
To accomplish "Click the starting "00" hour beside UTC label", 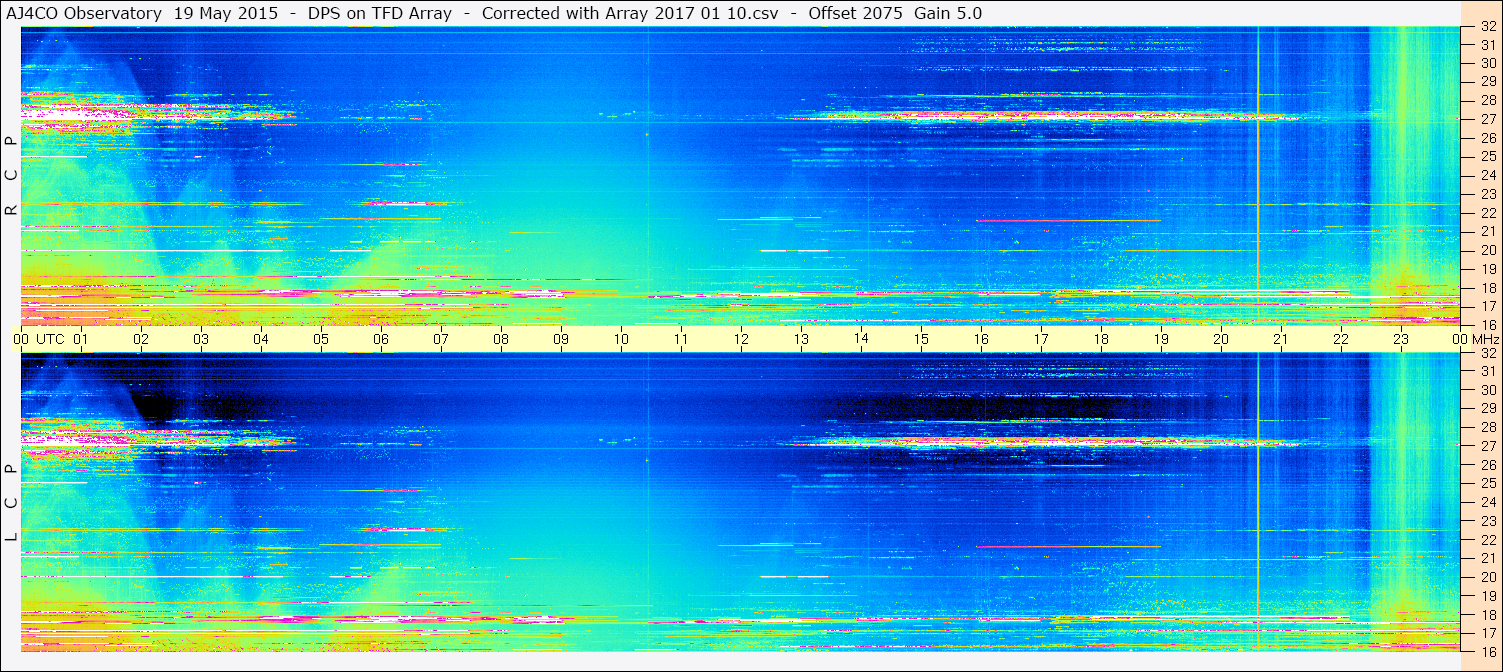I will [21, 339].
